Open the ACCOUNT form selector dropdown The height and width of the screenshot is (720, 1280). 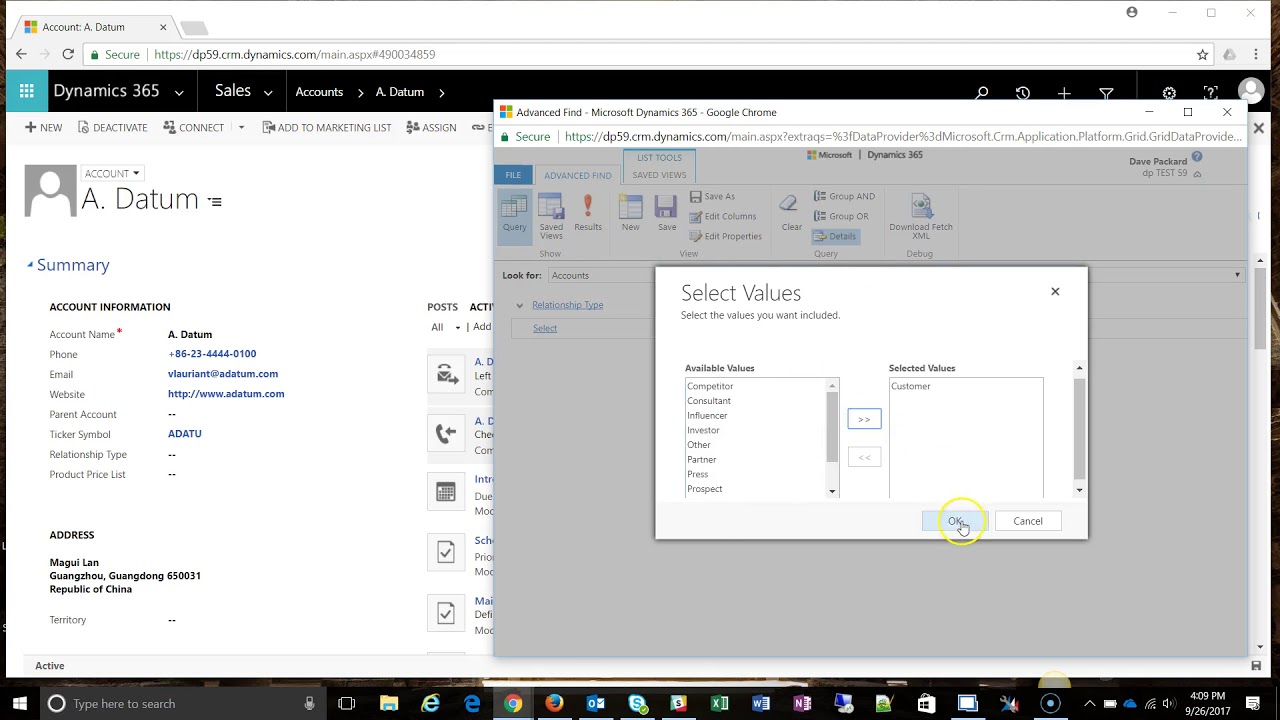click(112, 173)
